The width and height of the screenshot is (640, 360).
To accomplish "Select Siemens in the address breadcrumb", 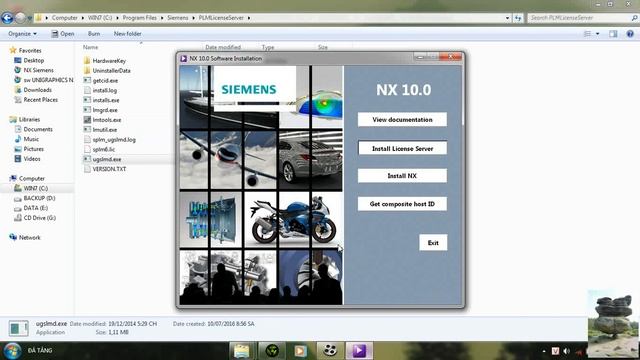I will (178, 18).
